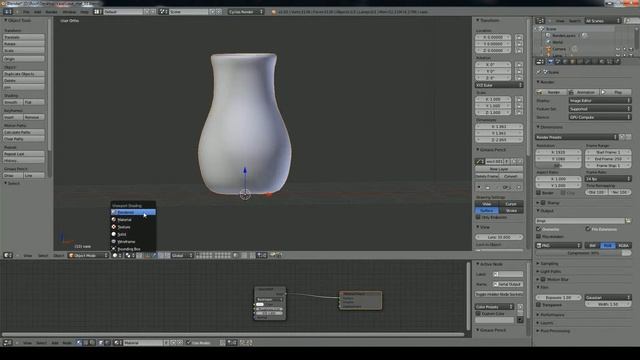Screen dimensions: 640x360
Task: Open the 24 fps frame rate dropdown
Action: coord(608,179)
